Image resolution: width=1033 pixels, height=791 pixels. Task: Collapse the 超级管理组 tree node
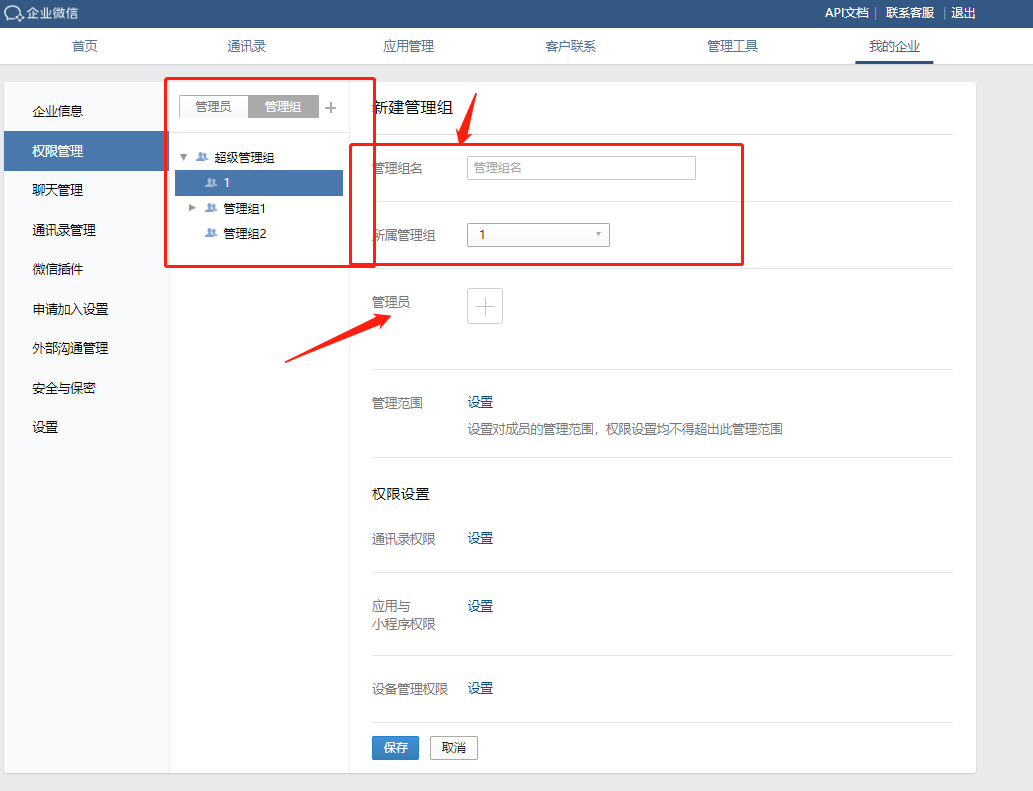click(184, 157)
